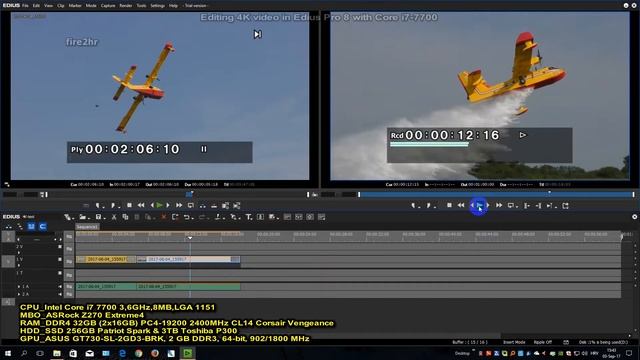
Task: Click the timeline cursor on the time scale
Action: [190, 237]
